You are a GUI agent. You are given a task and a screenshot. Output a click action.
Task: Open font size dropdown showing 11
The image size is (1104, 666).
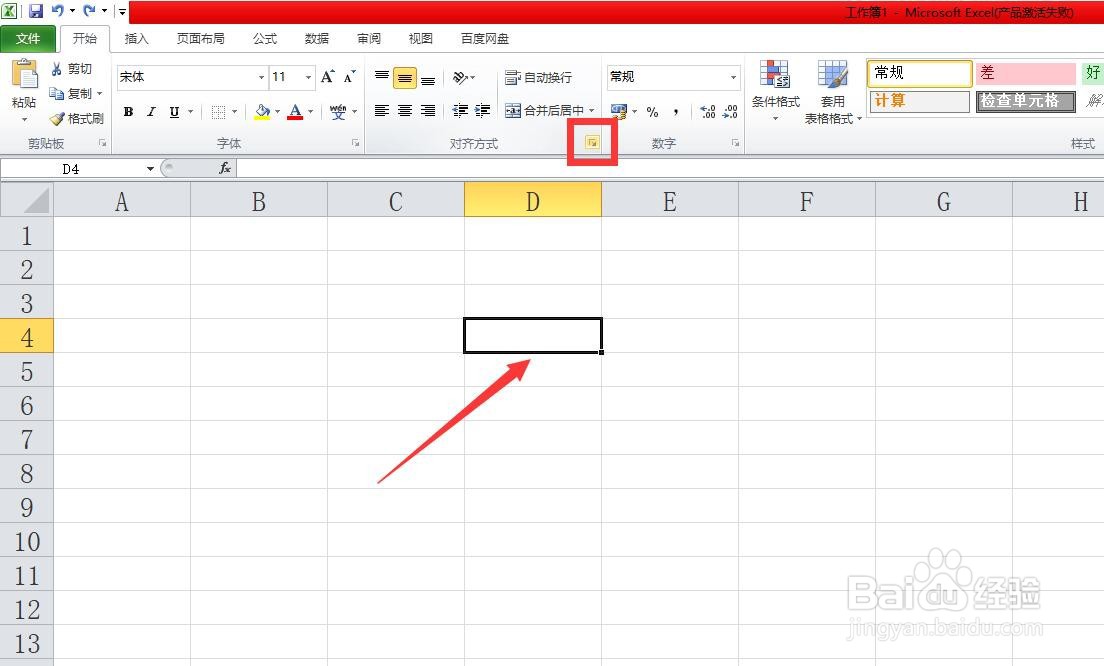coord(308,77)
